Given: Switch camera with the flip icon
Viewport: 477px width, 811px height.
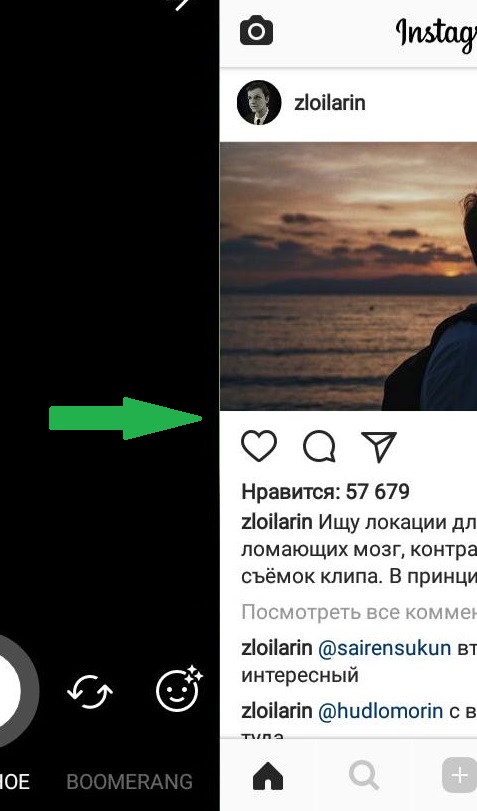Looking at the screenshot, I should point(90,691).
